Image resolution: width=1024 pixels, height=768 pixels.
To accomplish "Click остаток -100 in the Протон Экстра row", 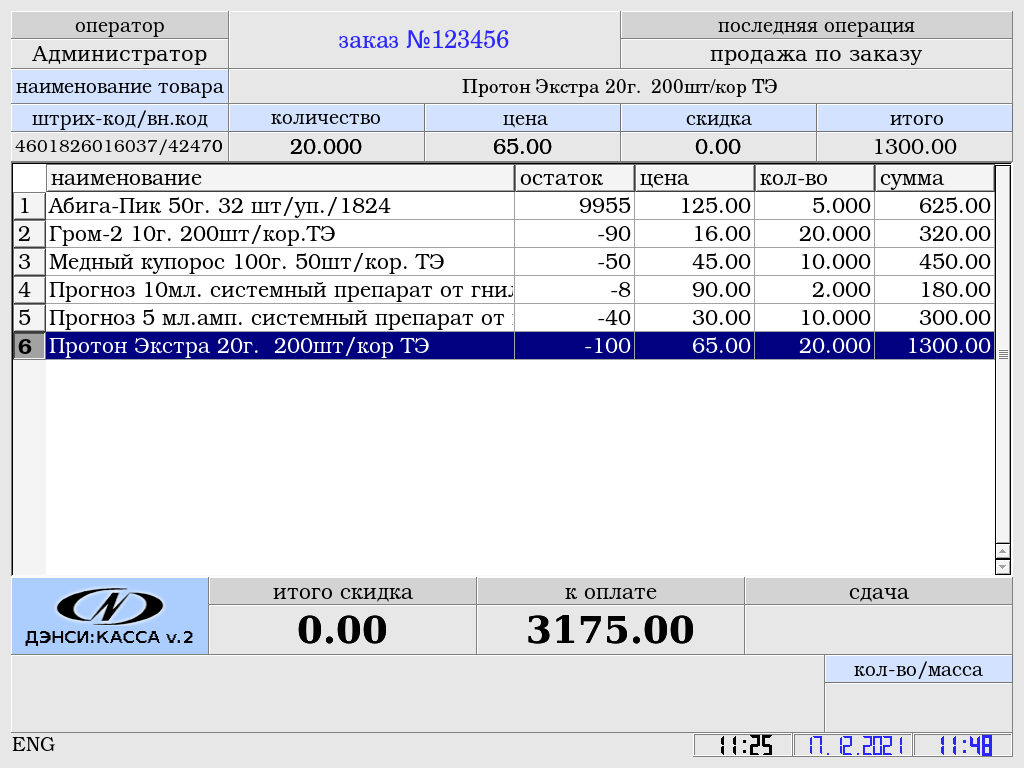I will [x=574, y=345].
